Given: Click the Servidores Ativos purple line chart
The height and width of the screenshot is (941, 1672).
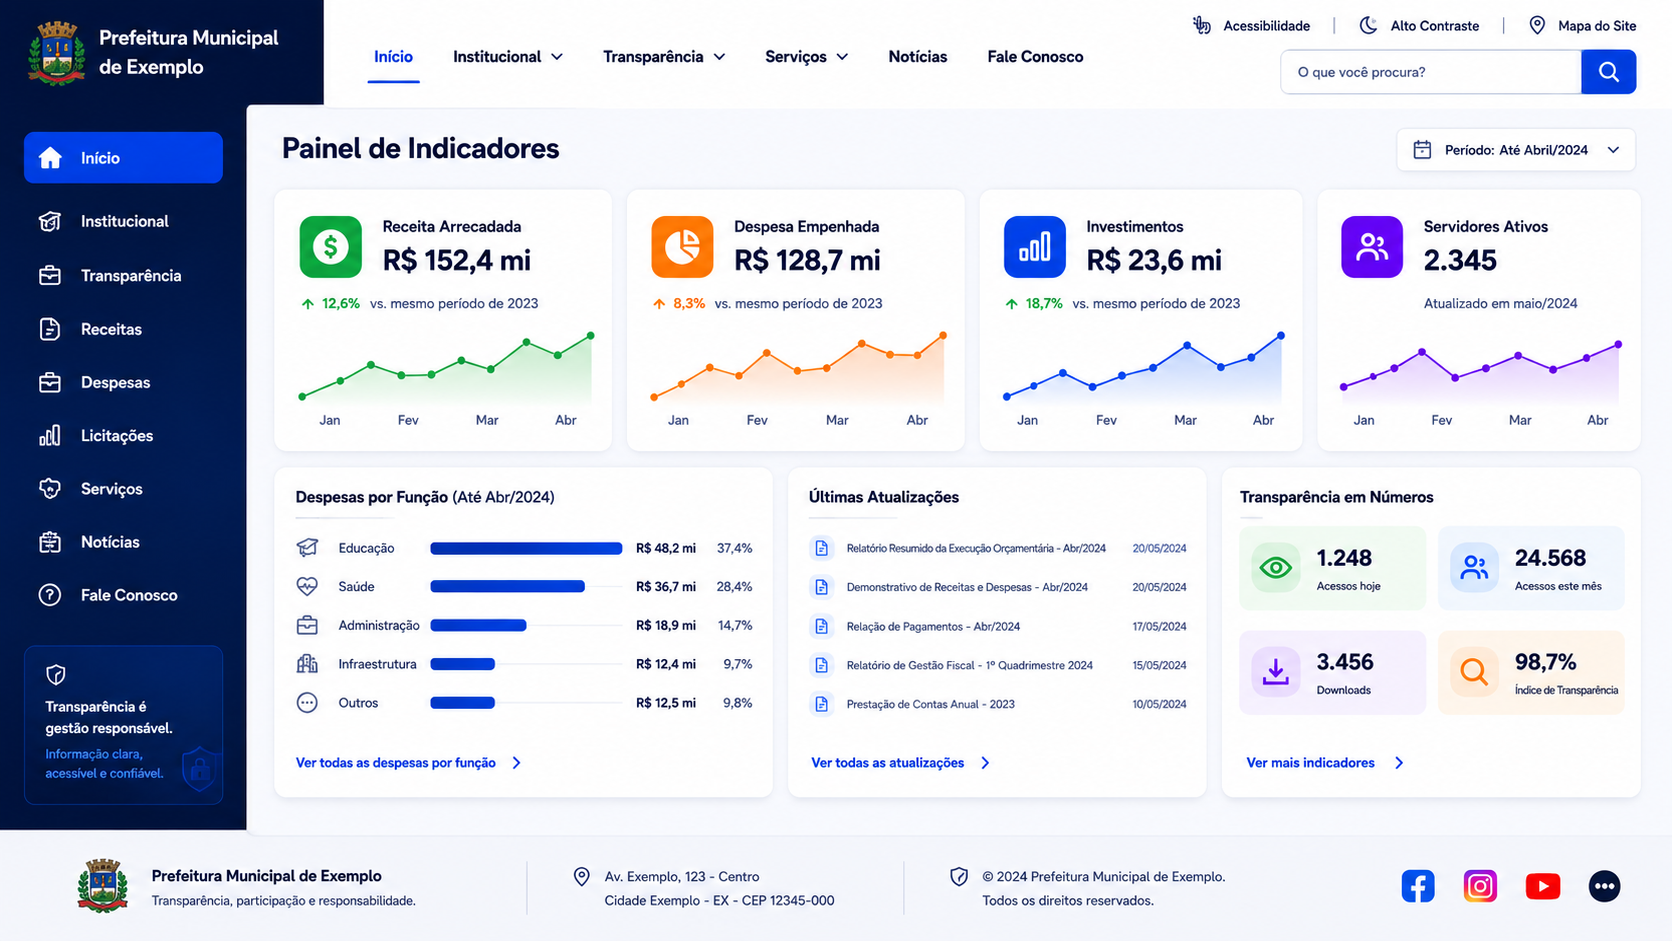Looking at the screenshot, I should click(x=1480, y=370).
